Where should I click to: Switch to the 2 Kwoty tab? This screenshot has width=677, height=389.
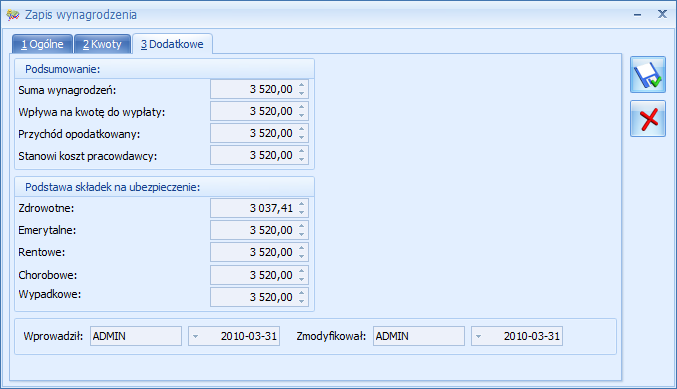[102, 44]
